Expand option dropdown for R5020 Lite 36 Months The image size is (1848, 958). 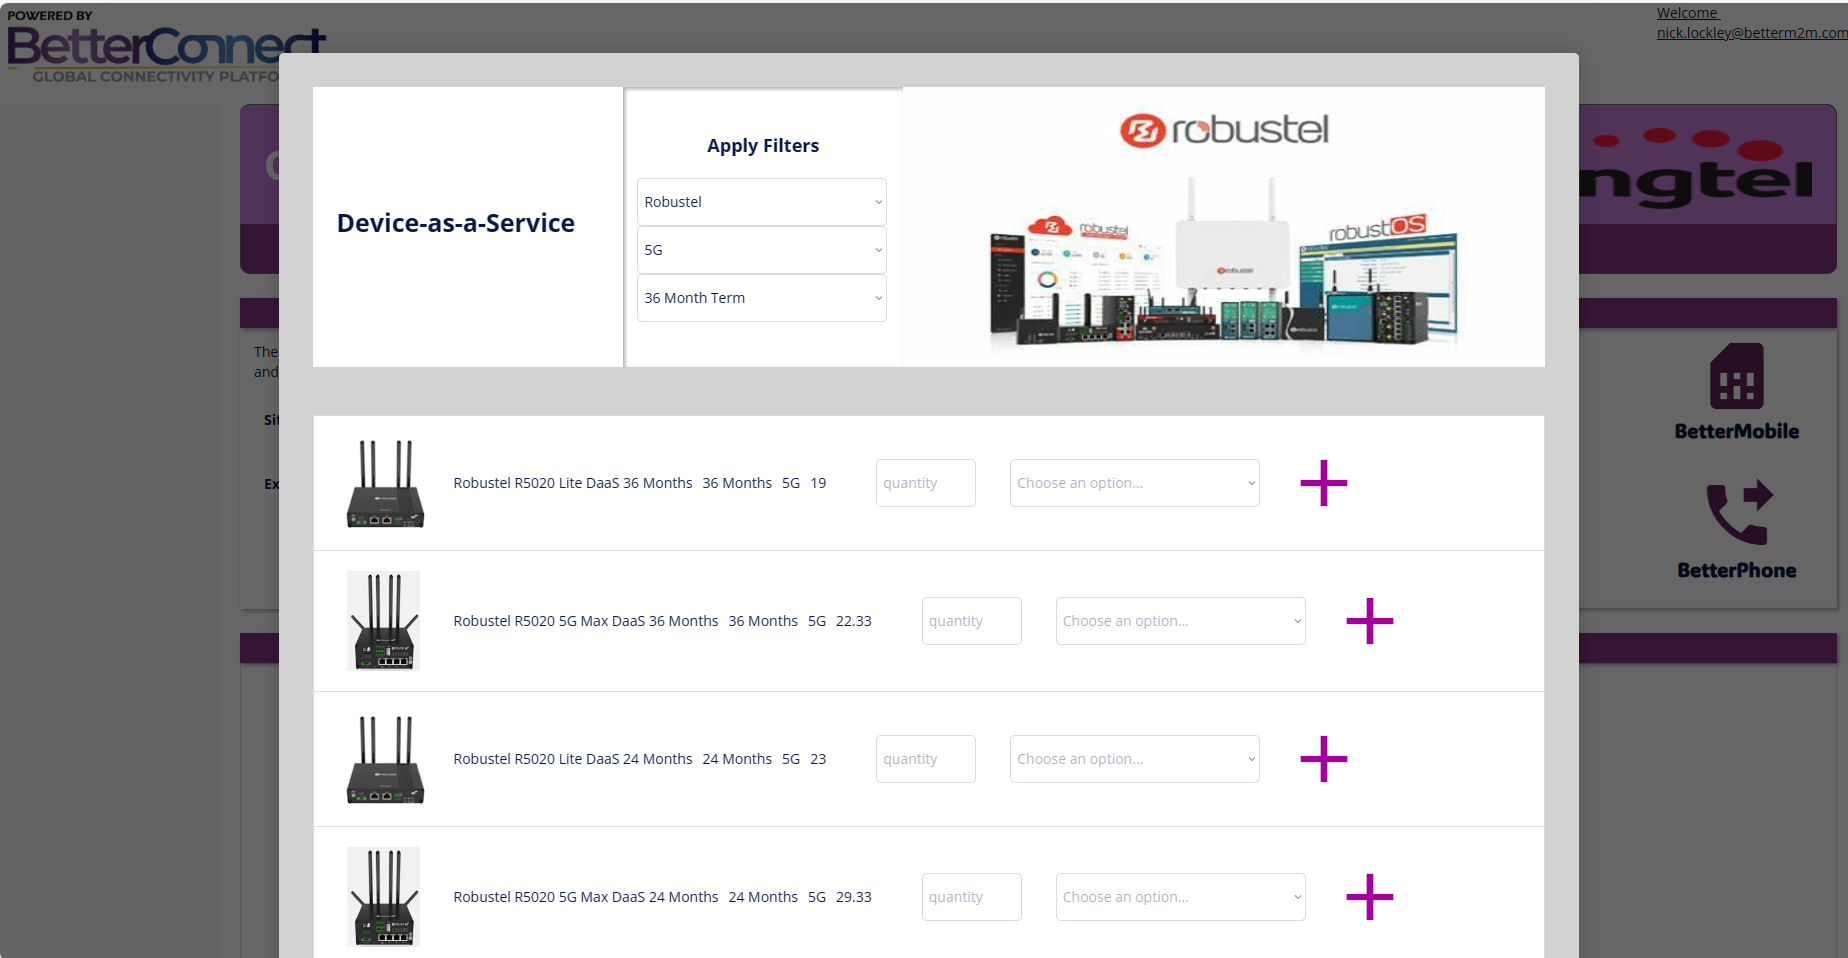click(x=1134, y=483)
